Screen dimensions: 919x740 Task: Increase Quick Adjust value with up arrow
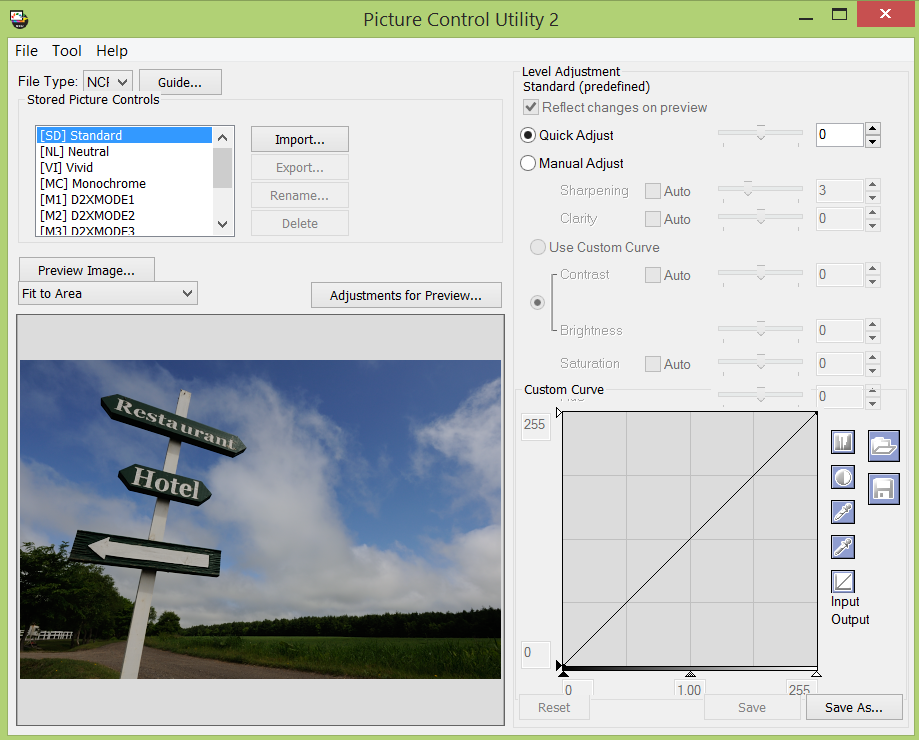pyautogui.click(x=872, y=129)
